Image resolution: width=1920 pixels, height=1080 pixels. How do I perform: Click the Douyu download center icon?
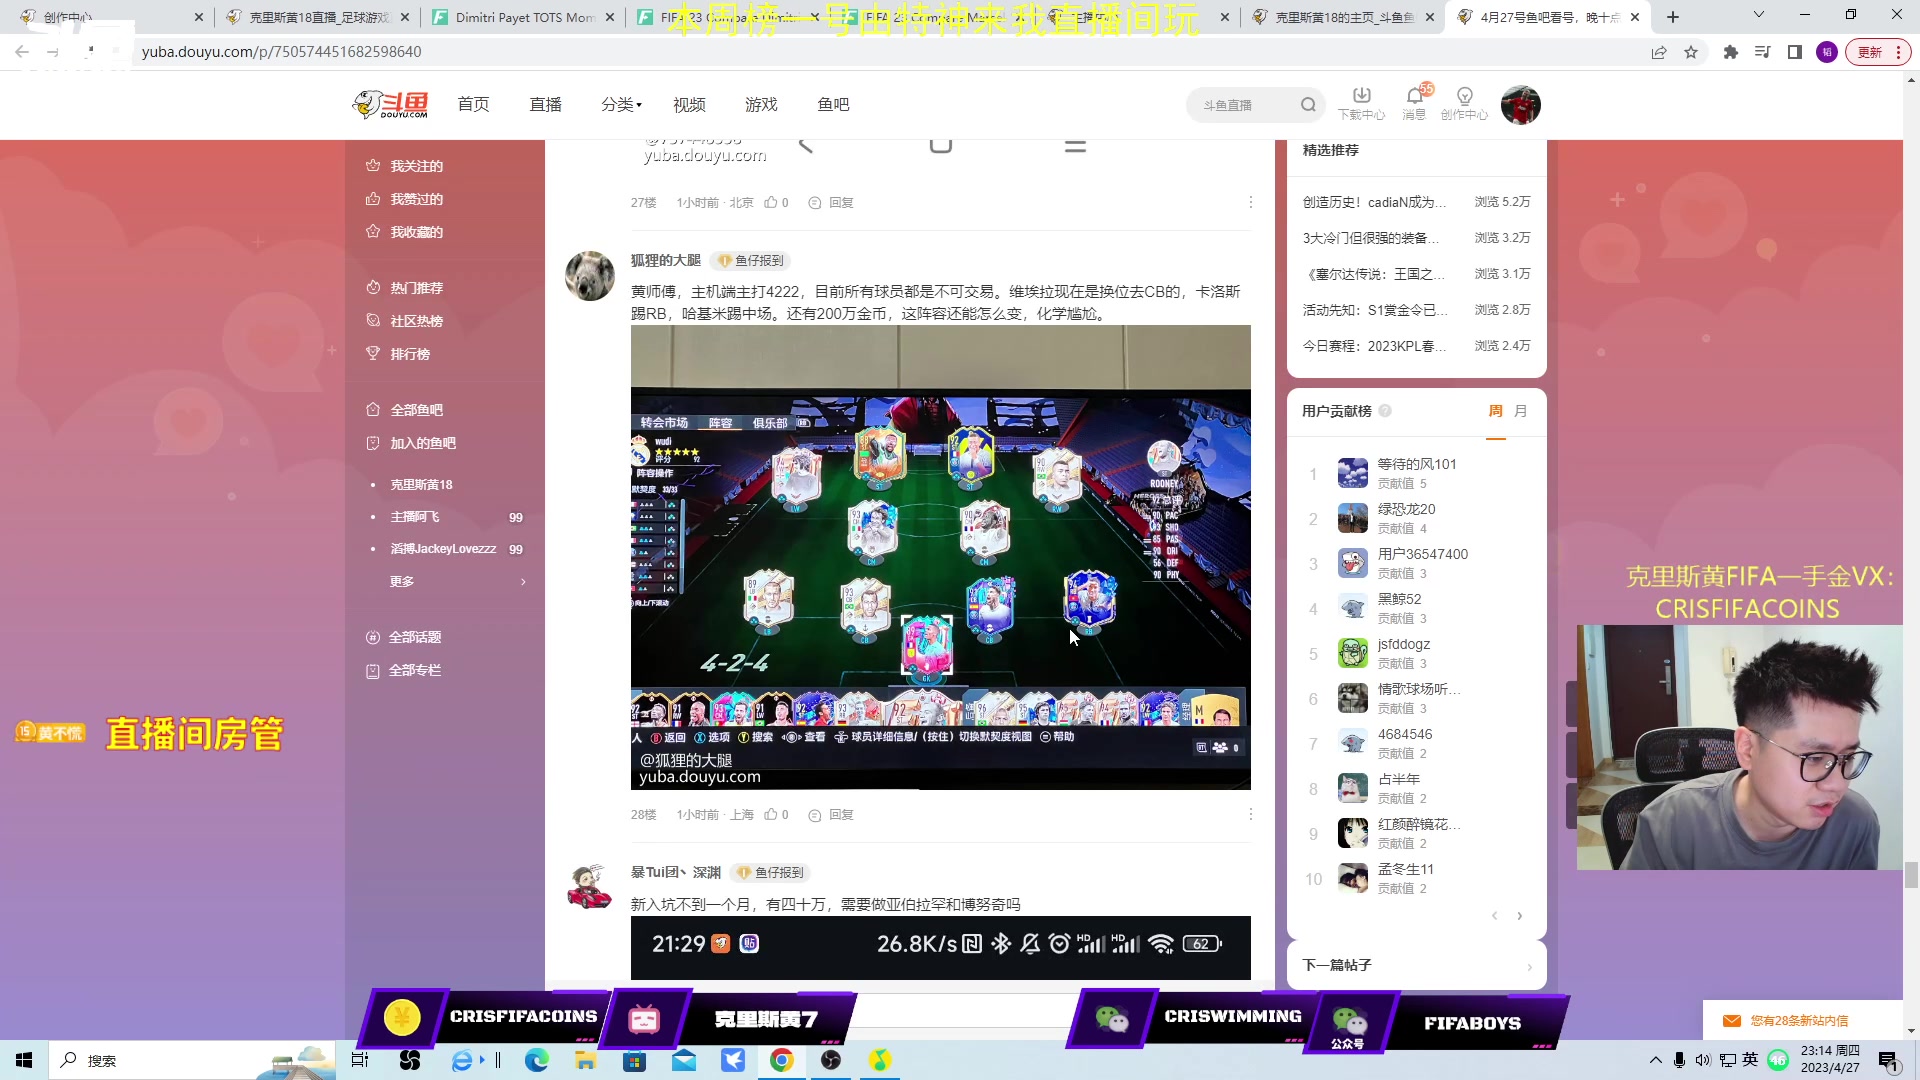(x=1361, y=96)
